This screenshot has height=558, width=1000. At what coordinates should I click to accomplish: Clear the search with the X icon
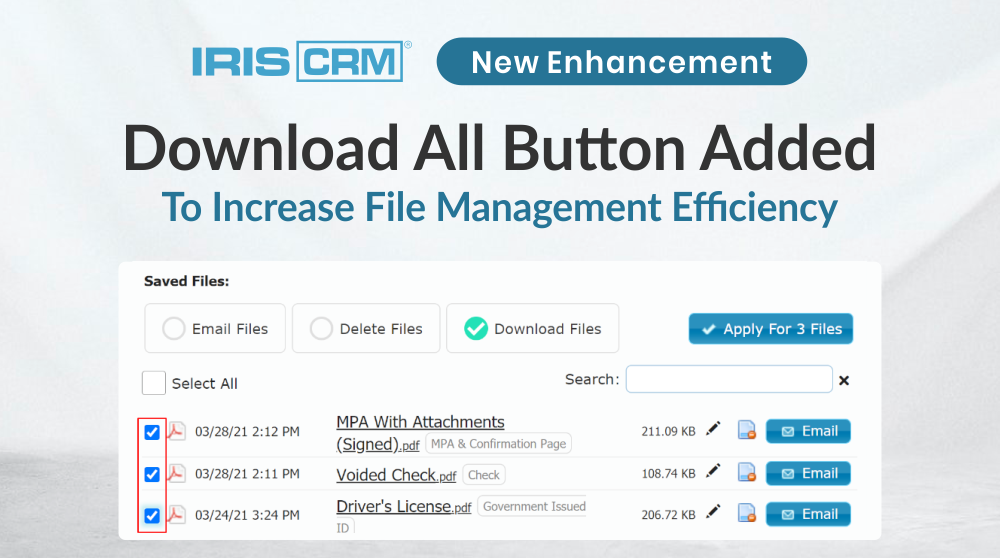(x=844, y=380)
